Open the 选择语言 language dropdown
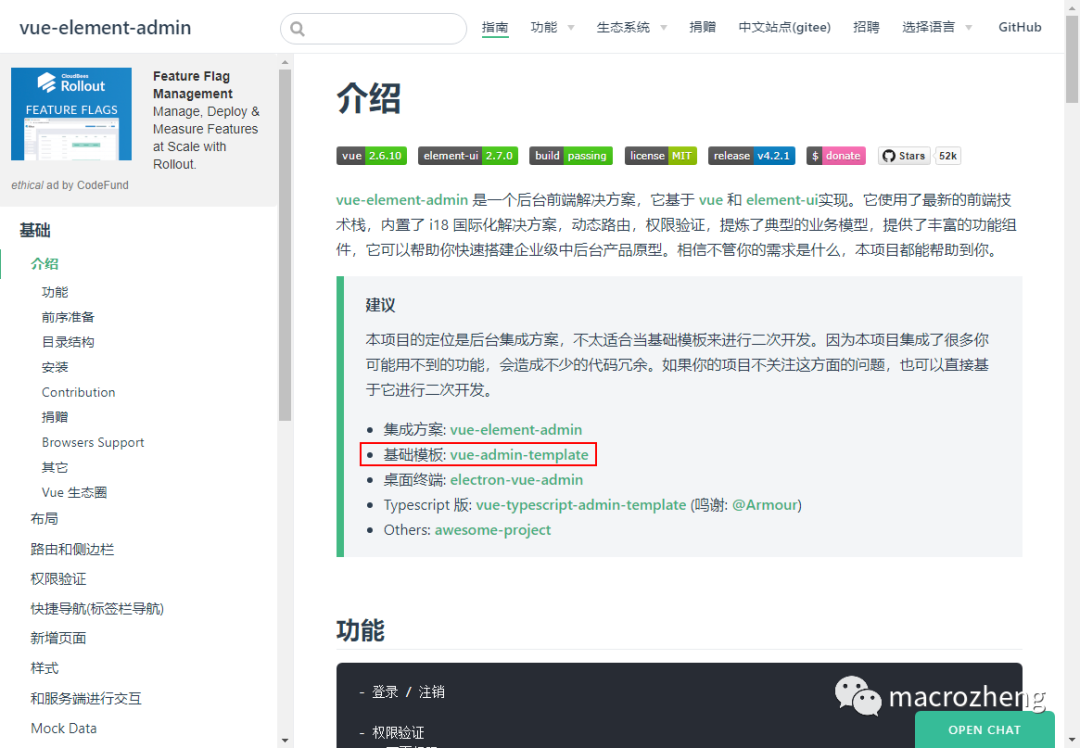Screen dimensions: 1080x748 click(930, 27)
